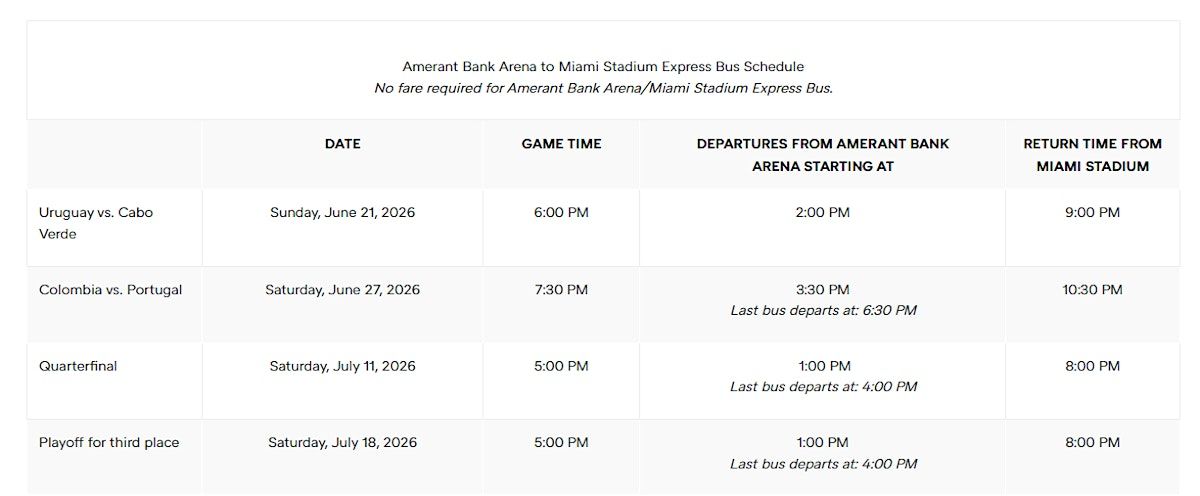Click the 6:00 PM game time
The height and width of the screenshot is (496, 1200).
click(x=562, y=213)
